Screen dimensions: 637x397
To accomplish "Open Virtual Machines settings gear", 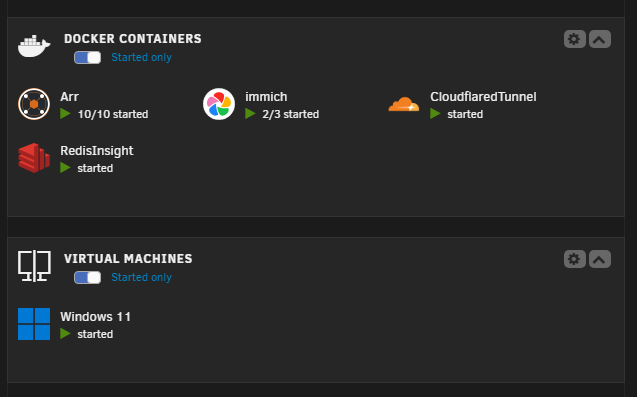I will pyautogui.click(x=574, y=259).
